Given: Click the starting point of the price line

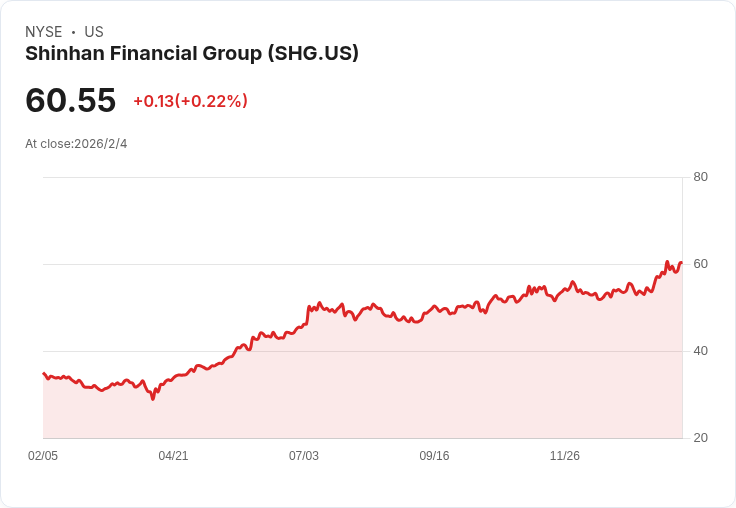Looking at the screenshot, I should tap(43, 373).
